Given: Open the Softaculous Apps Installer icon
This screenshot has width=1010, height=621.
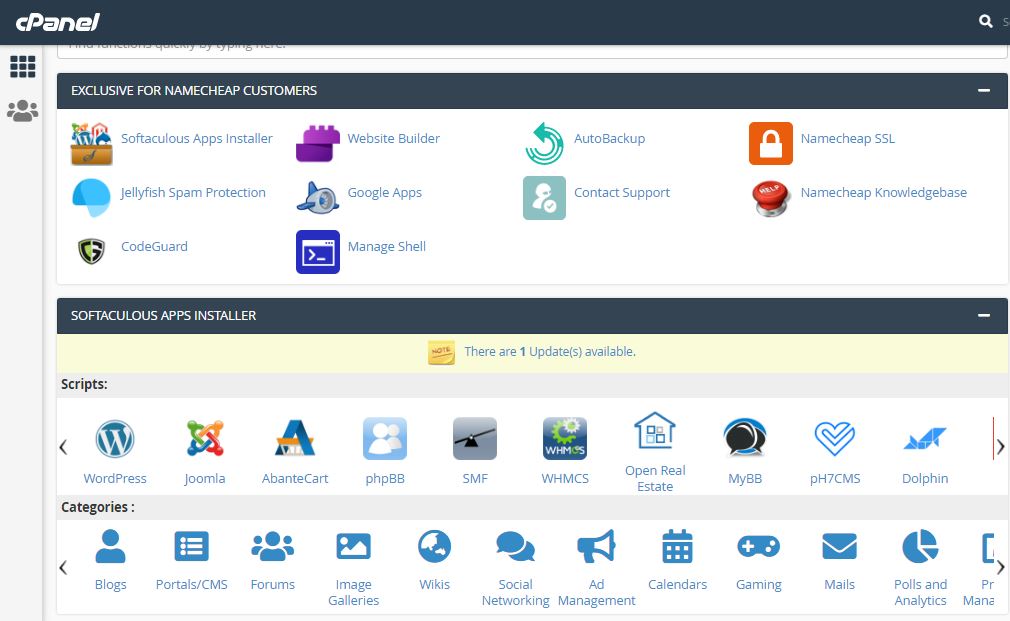Looking at the screenshot, I should point(91,144).
